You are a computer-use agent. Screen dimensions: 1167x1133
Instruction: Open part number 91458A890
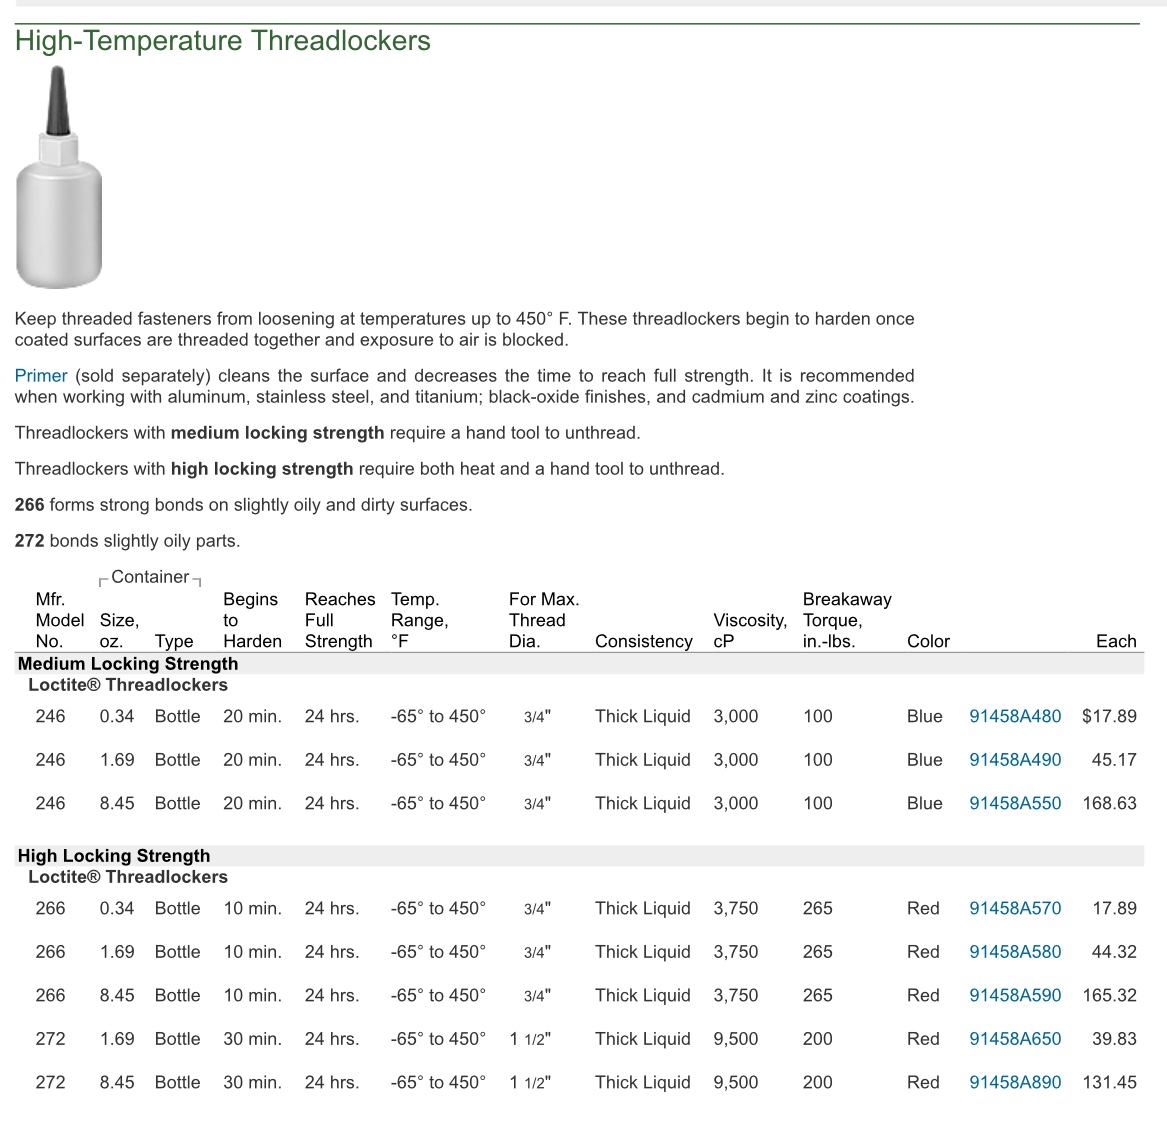1014,1082
